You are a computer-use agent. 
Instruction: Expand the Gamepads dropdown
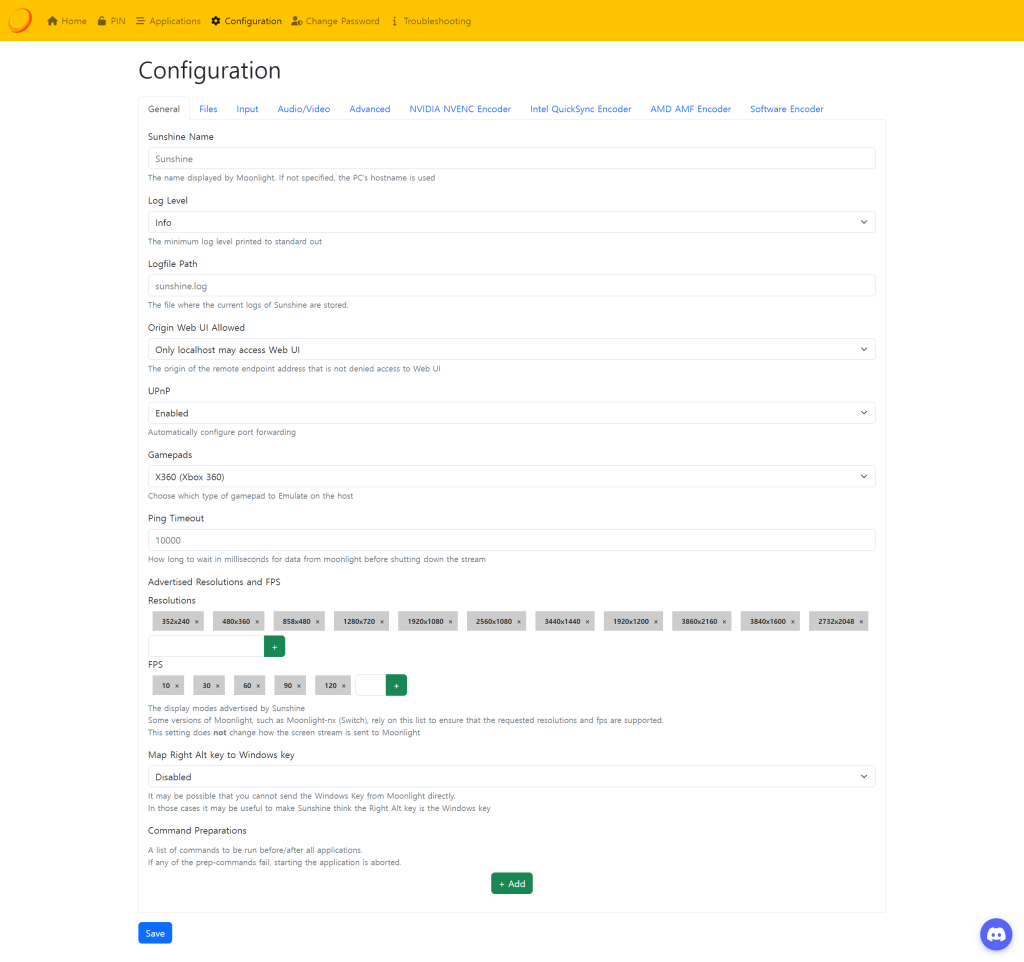click(x=511, y=477)
